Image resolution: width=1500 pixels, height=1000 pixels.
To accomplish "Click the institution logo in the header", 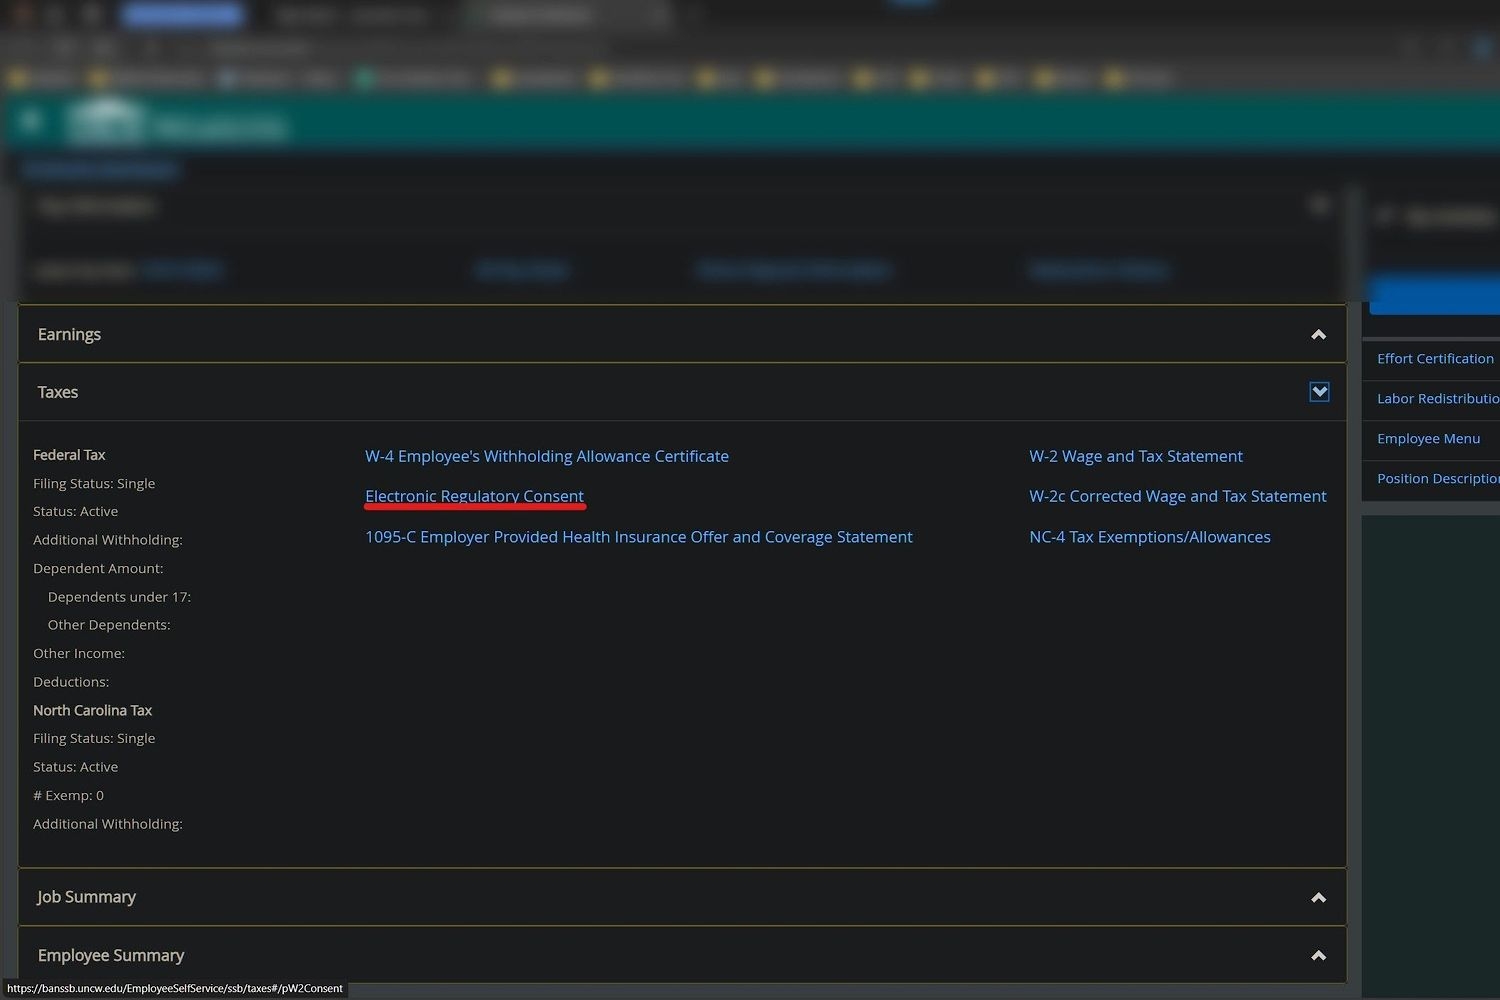I will 106,123.
